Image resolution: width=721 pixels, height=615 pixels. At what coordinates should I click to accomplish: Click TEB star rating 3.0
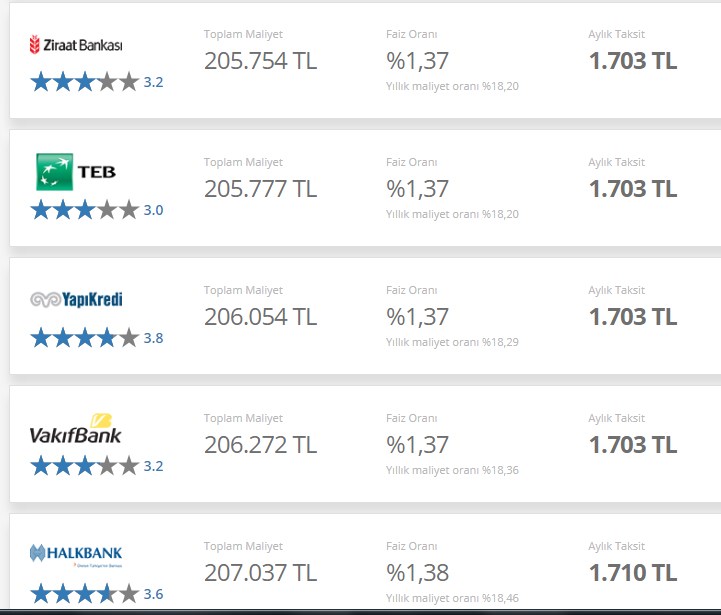pyautogui.click(x=97, y=210)
